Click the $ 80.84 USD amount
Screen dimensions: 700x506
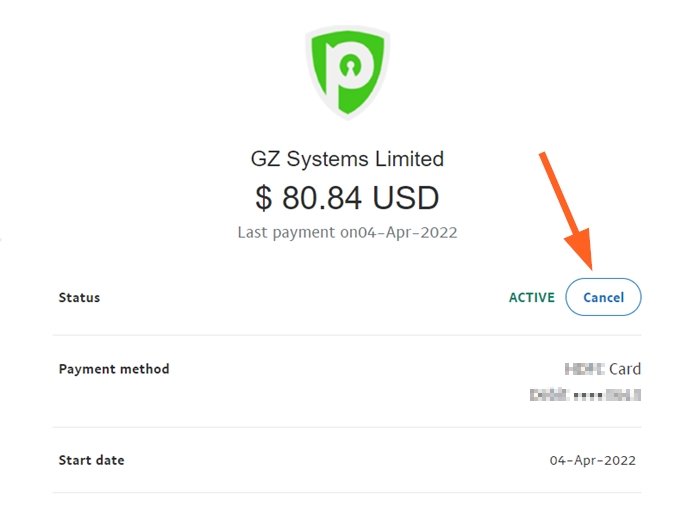click(x=347, y=197)
